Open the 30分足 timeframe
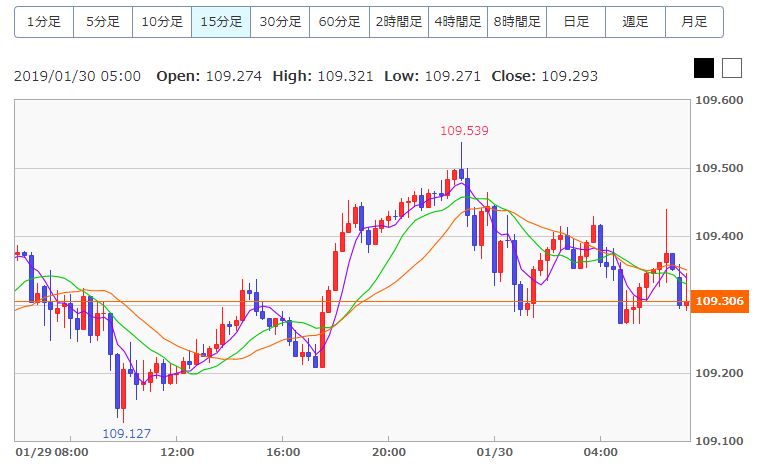 (279, 21)
